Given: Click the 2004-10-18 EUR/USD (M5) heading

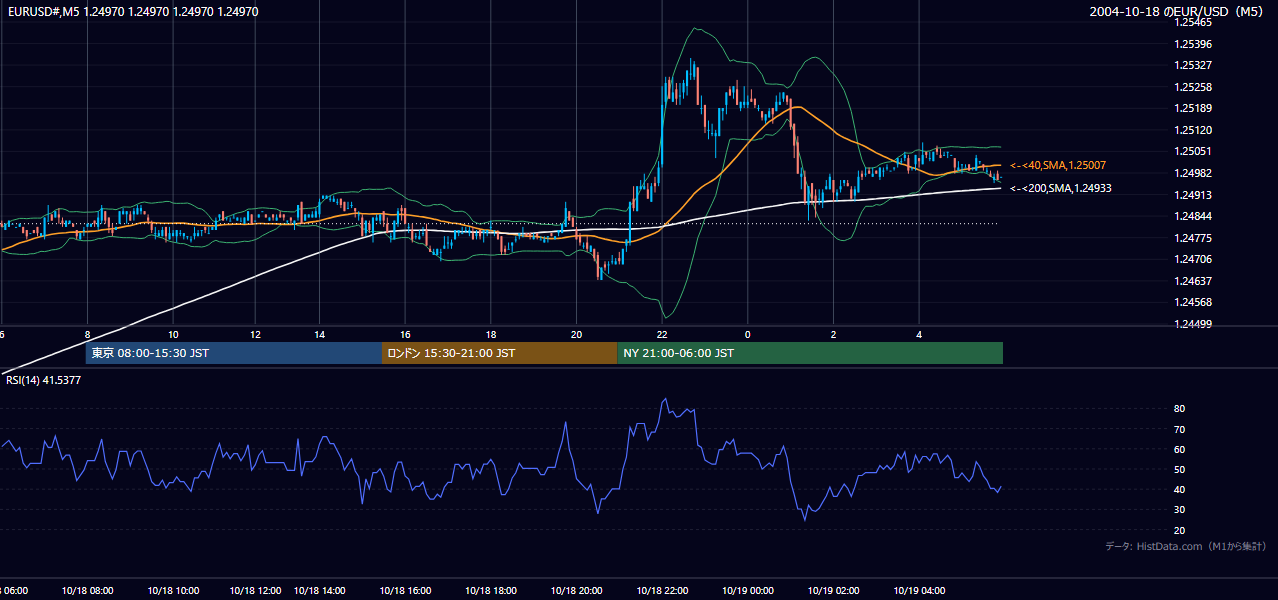Looking at the screenshot, I should [1178, 11].
